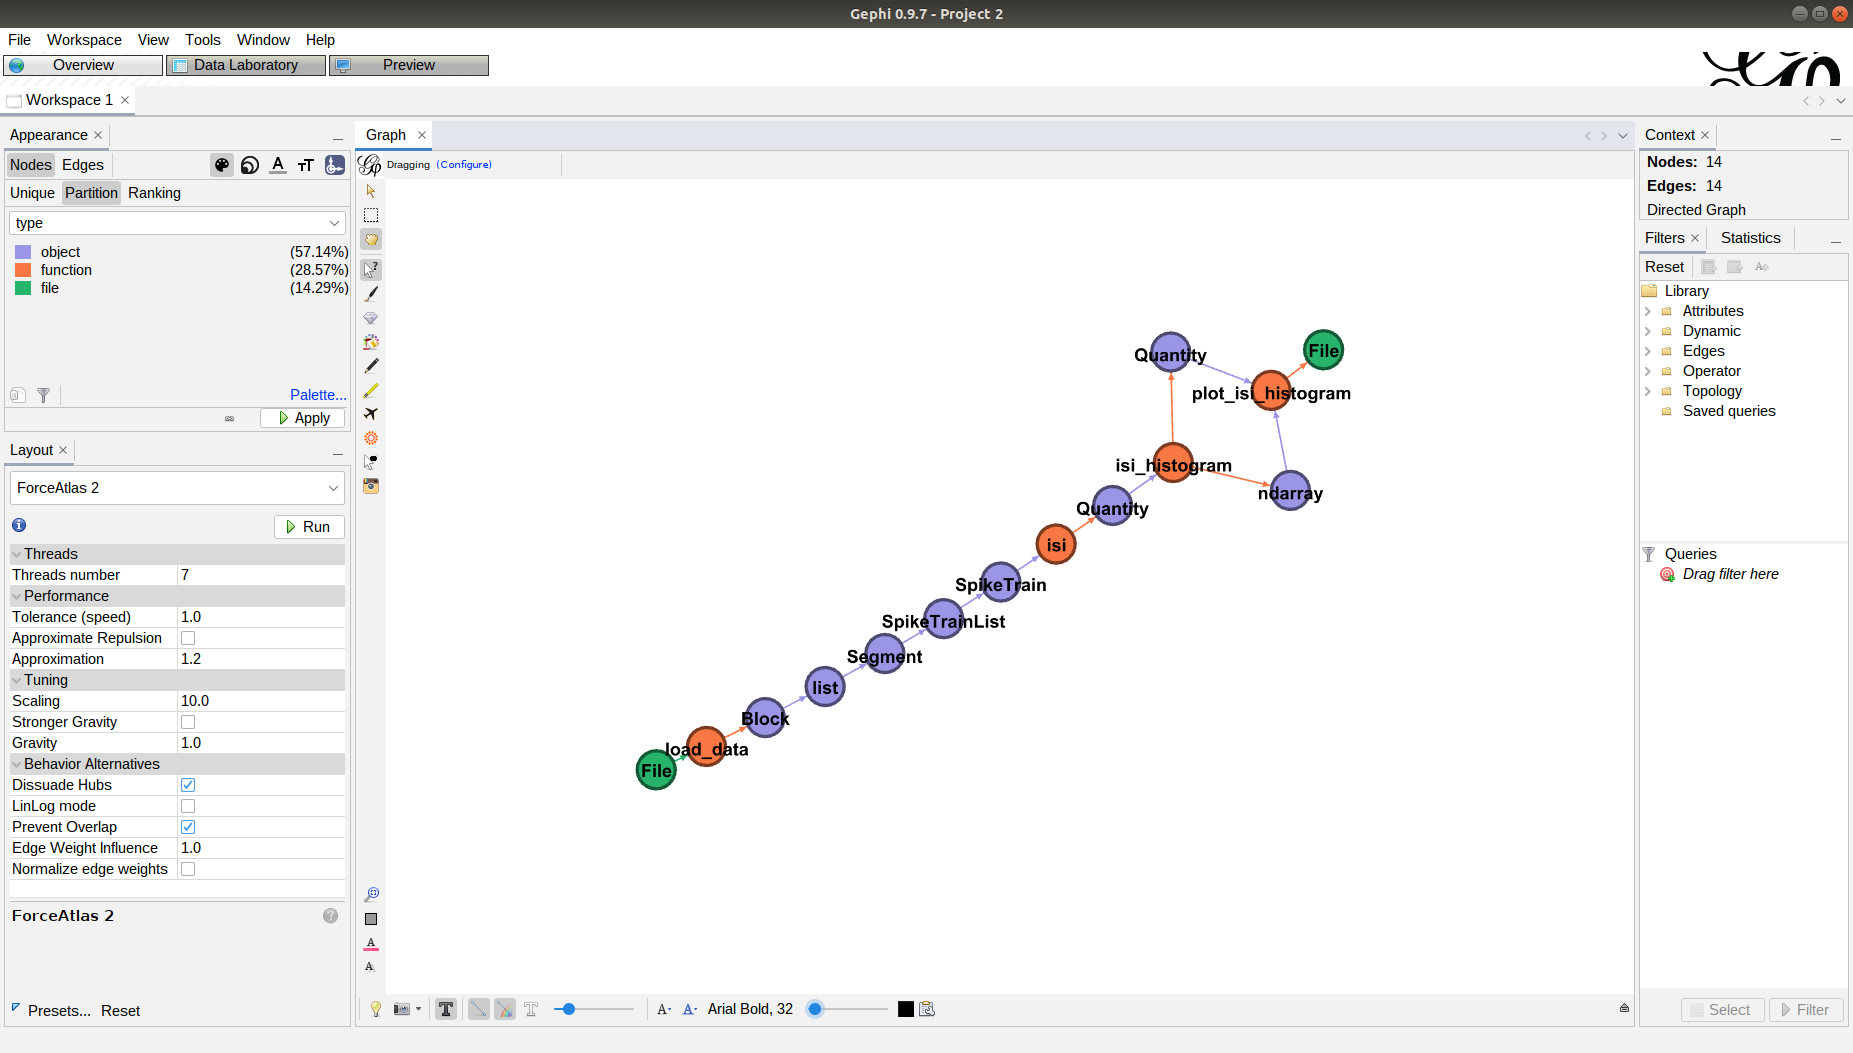Switch to the Edges appearance tab
Screen dimensions: 1853x1053
point(83,165)
